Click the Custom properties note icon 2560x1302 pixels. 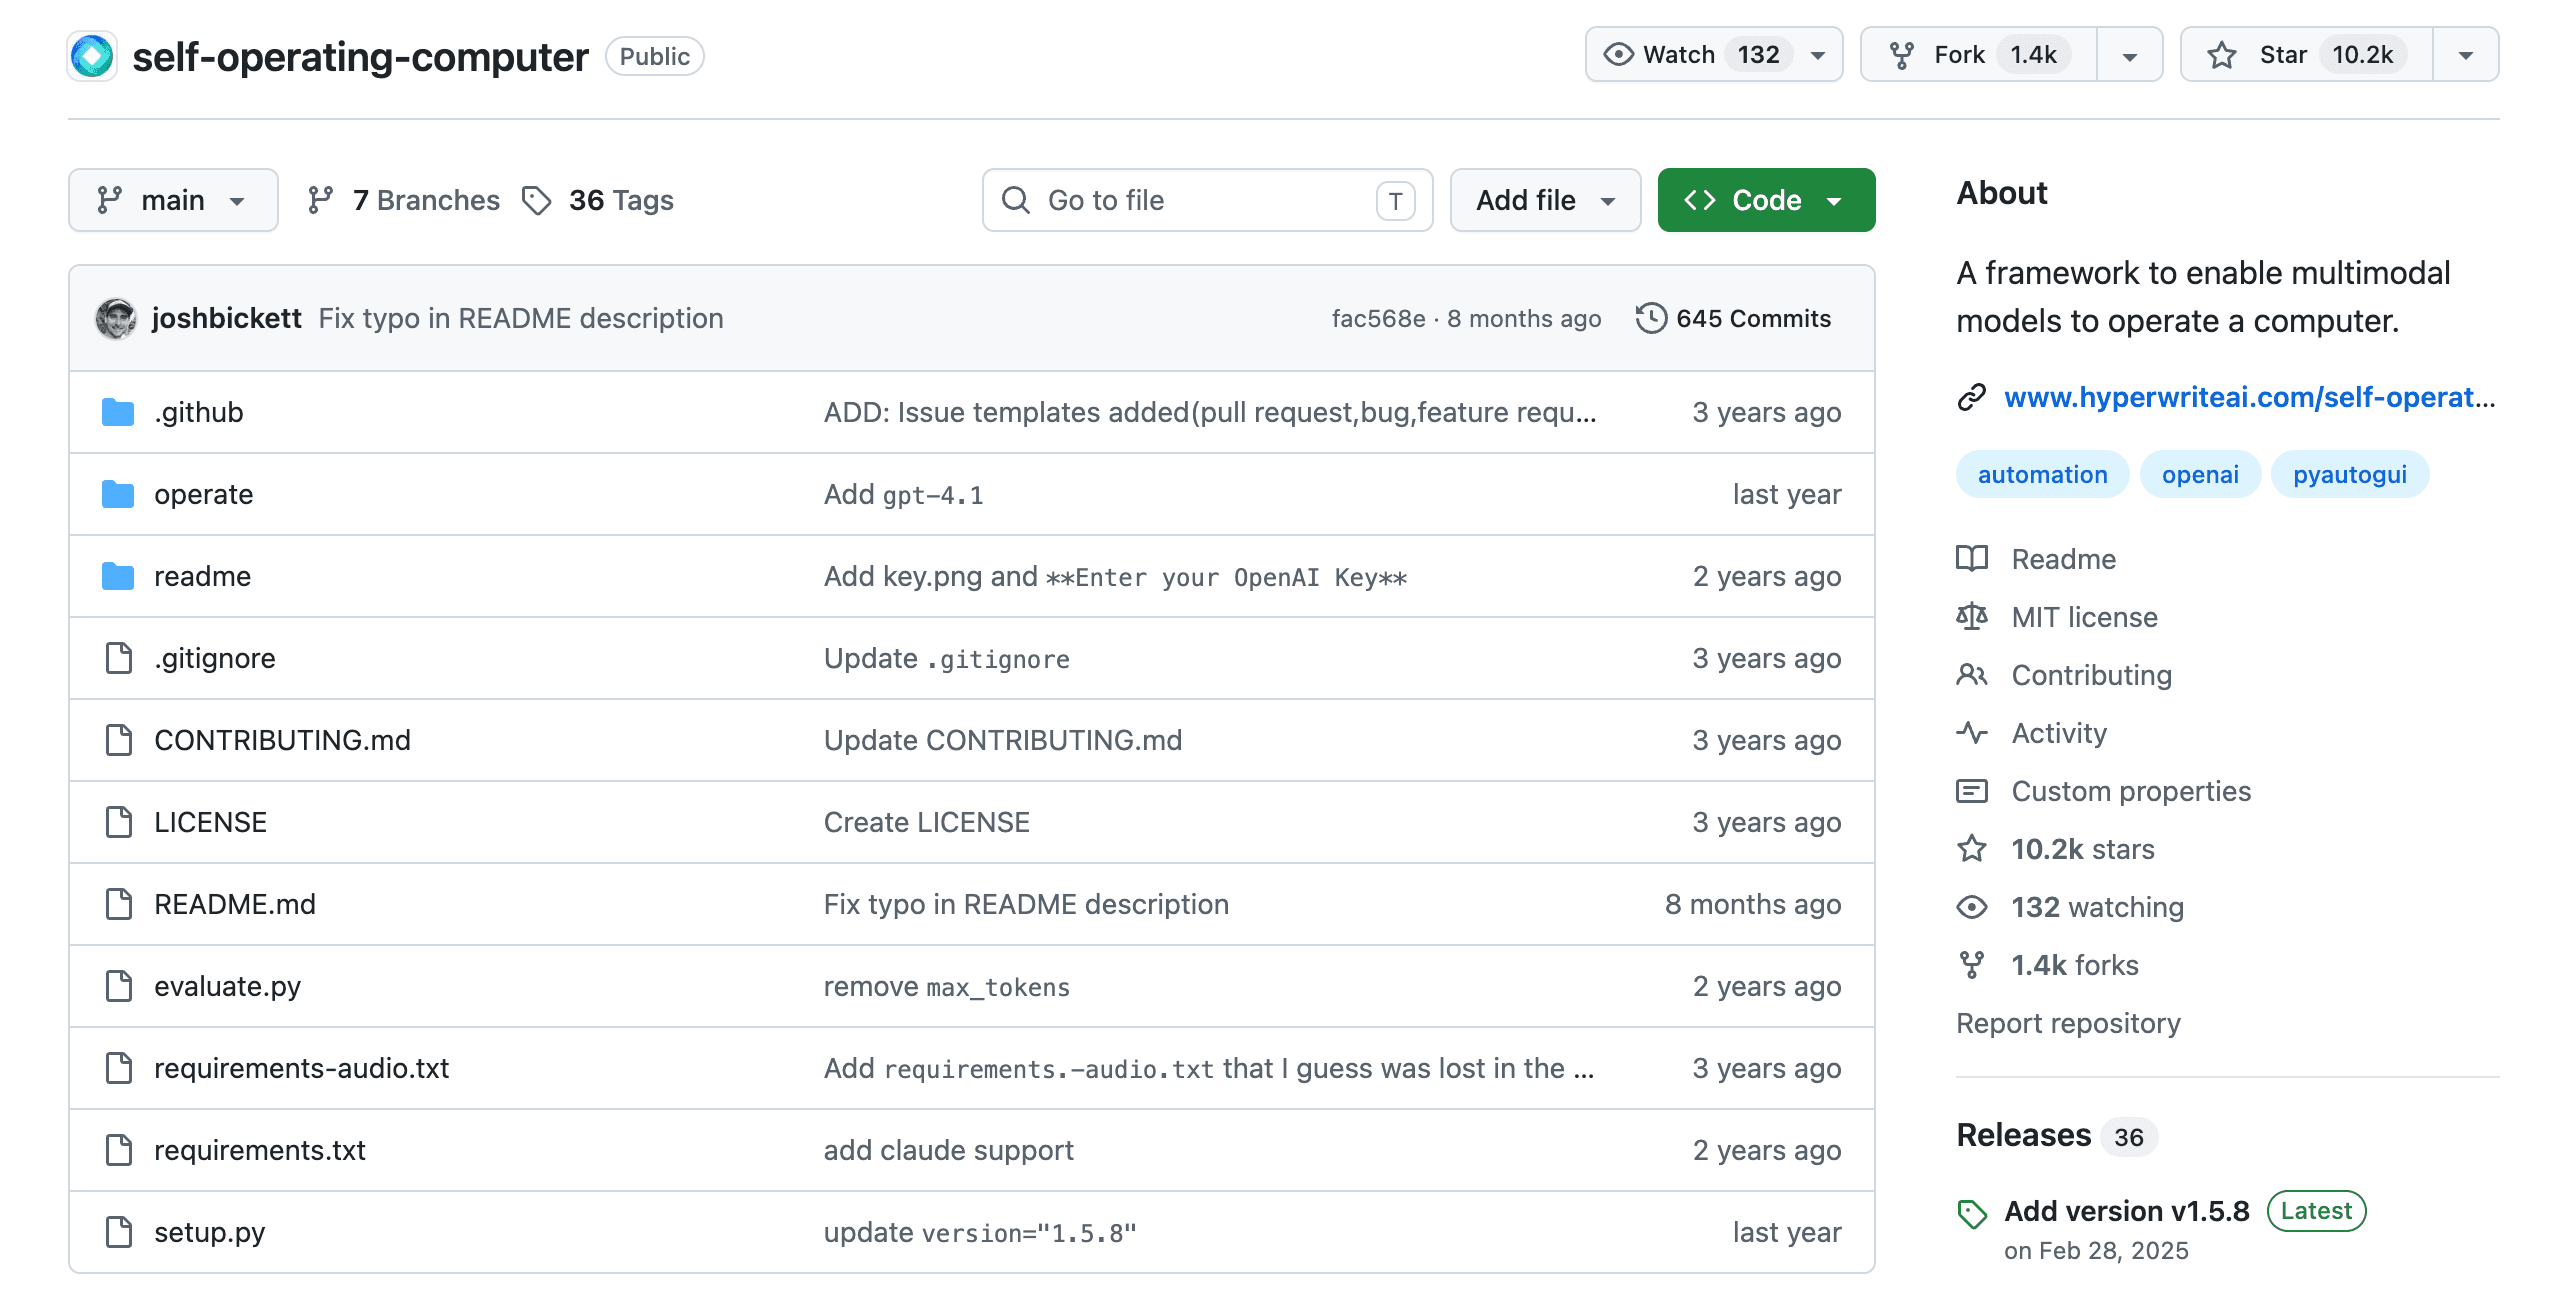click(x=1972, y=791)
